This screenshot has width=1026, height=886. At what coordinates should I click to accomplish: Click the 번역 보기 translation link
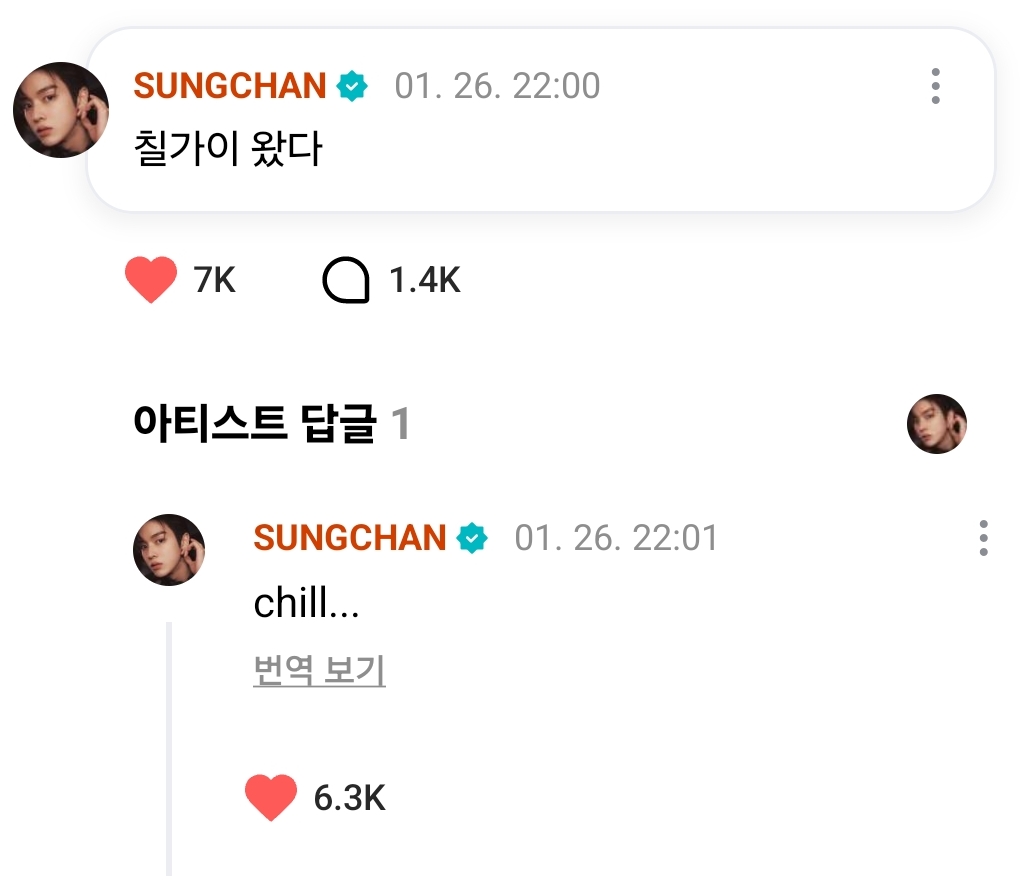[x=320, y=671]
